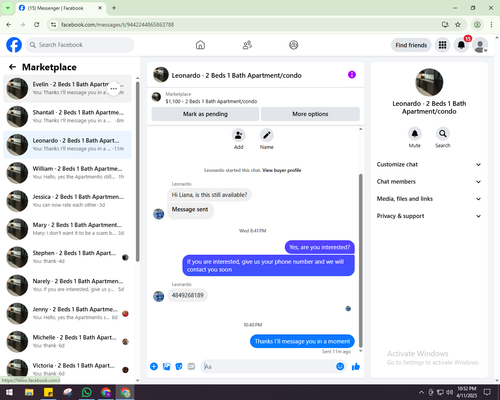Open the notifications bell
Image resolution: width=500 pixels, height=400 pixels.
click(x=461, y=45)
